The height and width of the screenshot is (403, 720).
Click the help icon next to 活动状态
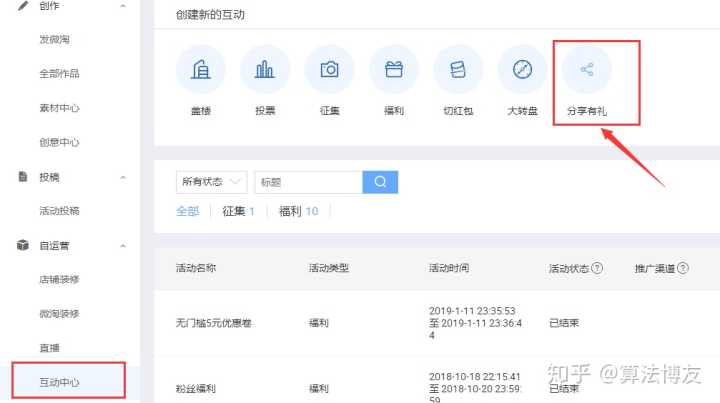597,268
